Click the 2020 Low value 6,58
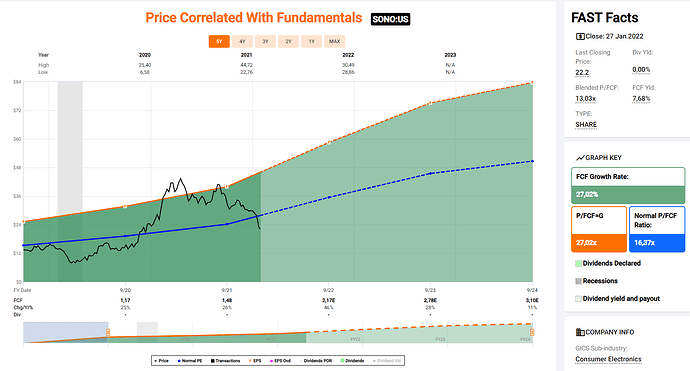The height and width of the screenshot is (371, 690). pos(145,72)
